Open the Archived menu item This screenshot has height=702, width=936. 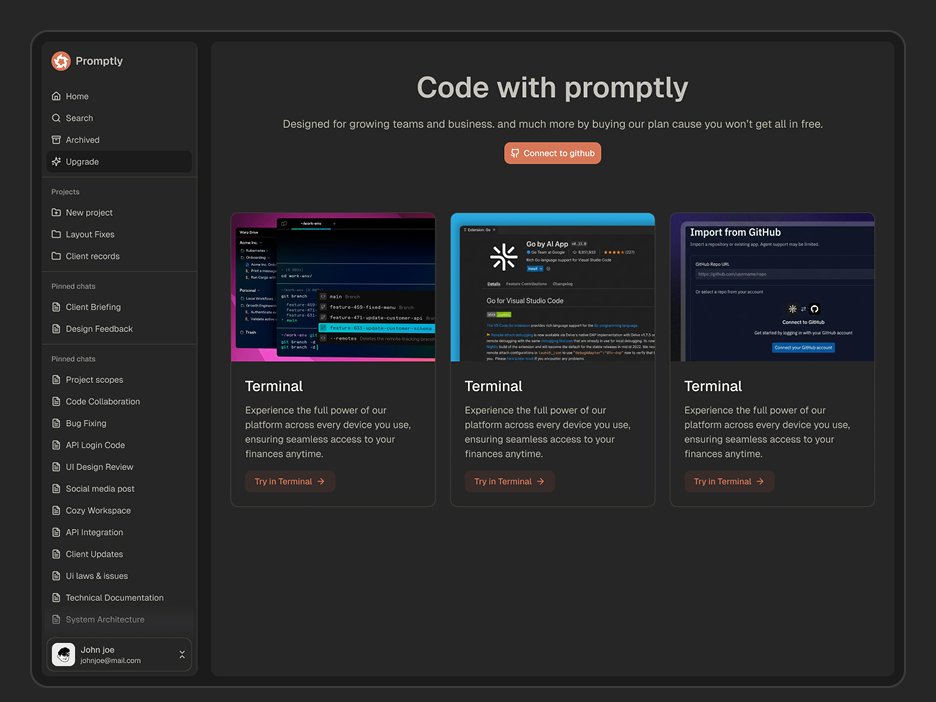click(119, 140)
